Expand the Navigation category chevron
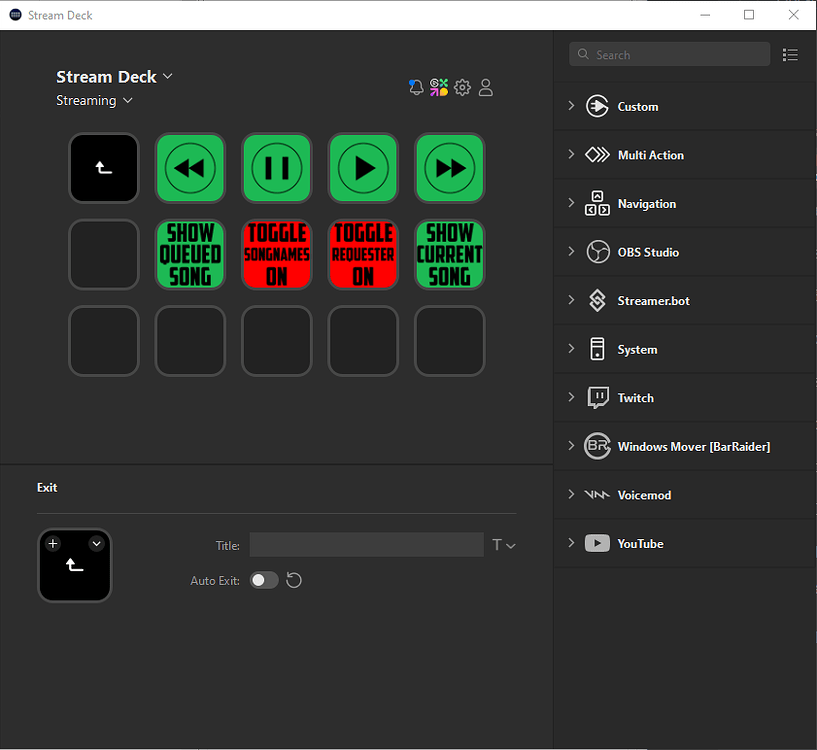 tap(571, 203)
